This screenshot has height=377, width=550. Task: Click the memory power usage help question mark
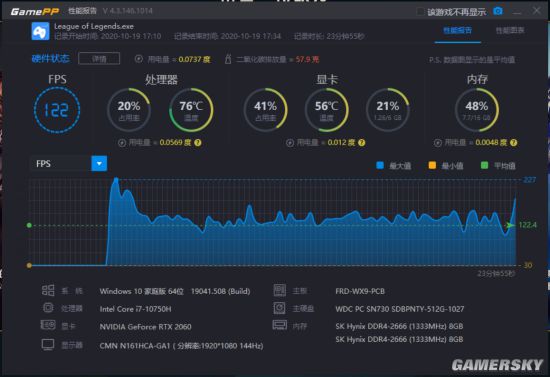click(514, 143)
